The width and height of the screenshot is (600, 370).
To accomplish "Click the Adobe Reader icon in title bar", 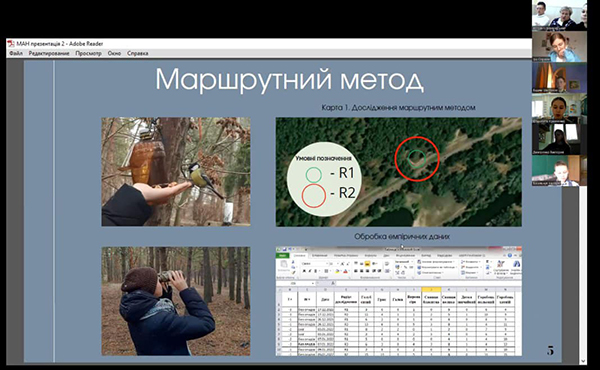I will [x=11, y=44].
